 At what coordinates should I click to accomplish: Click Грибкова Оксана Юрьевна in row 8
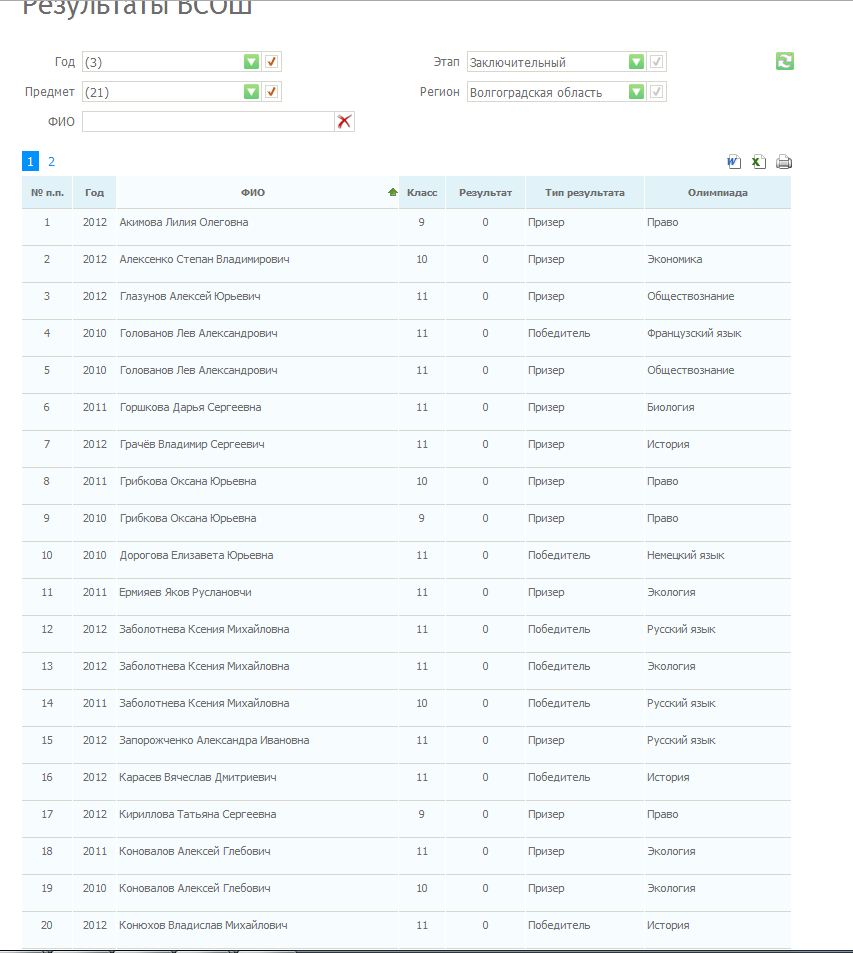[x=188, y=482]
